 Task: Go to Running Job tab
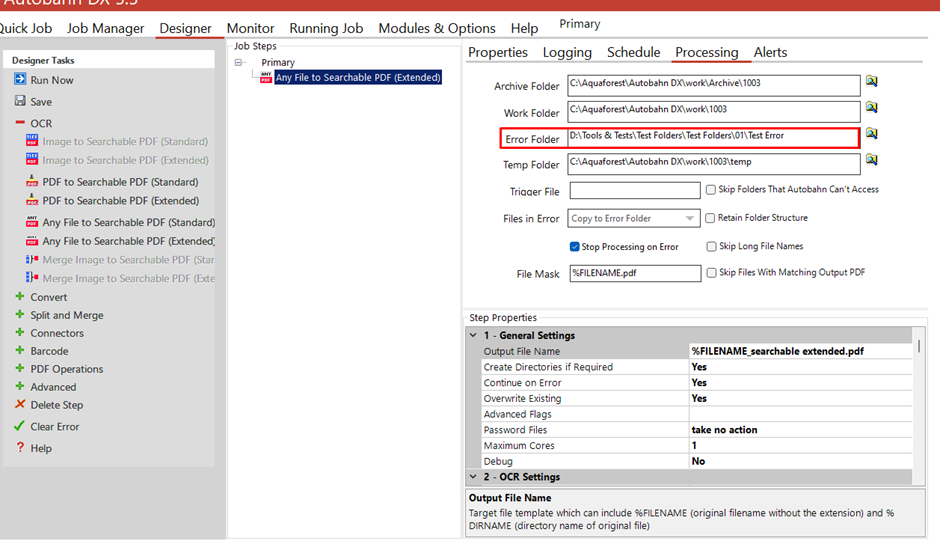[326, 28]
